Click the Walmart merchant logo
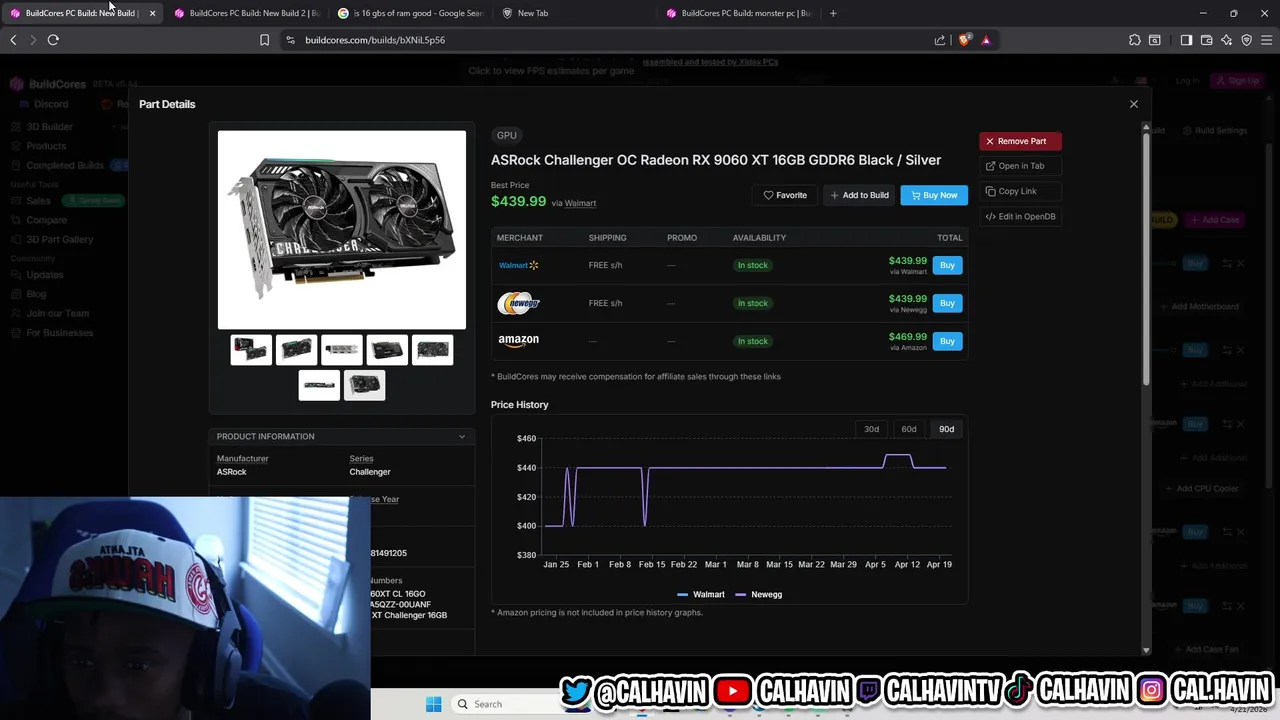 [518, 265]
